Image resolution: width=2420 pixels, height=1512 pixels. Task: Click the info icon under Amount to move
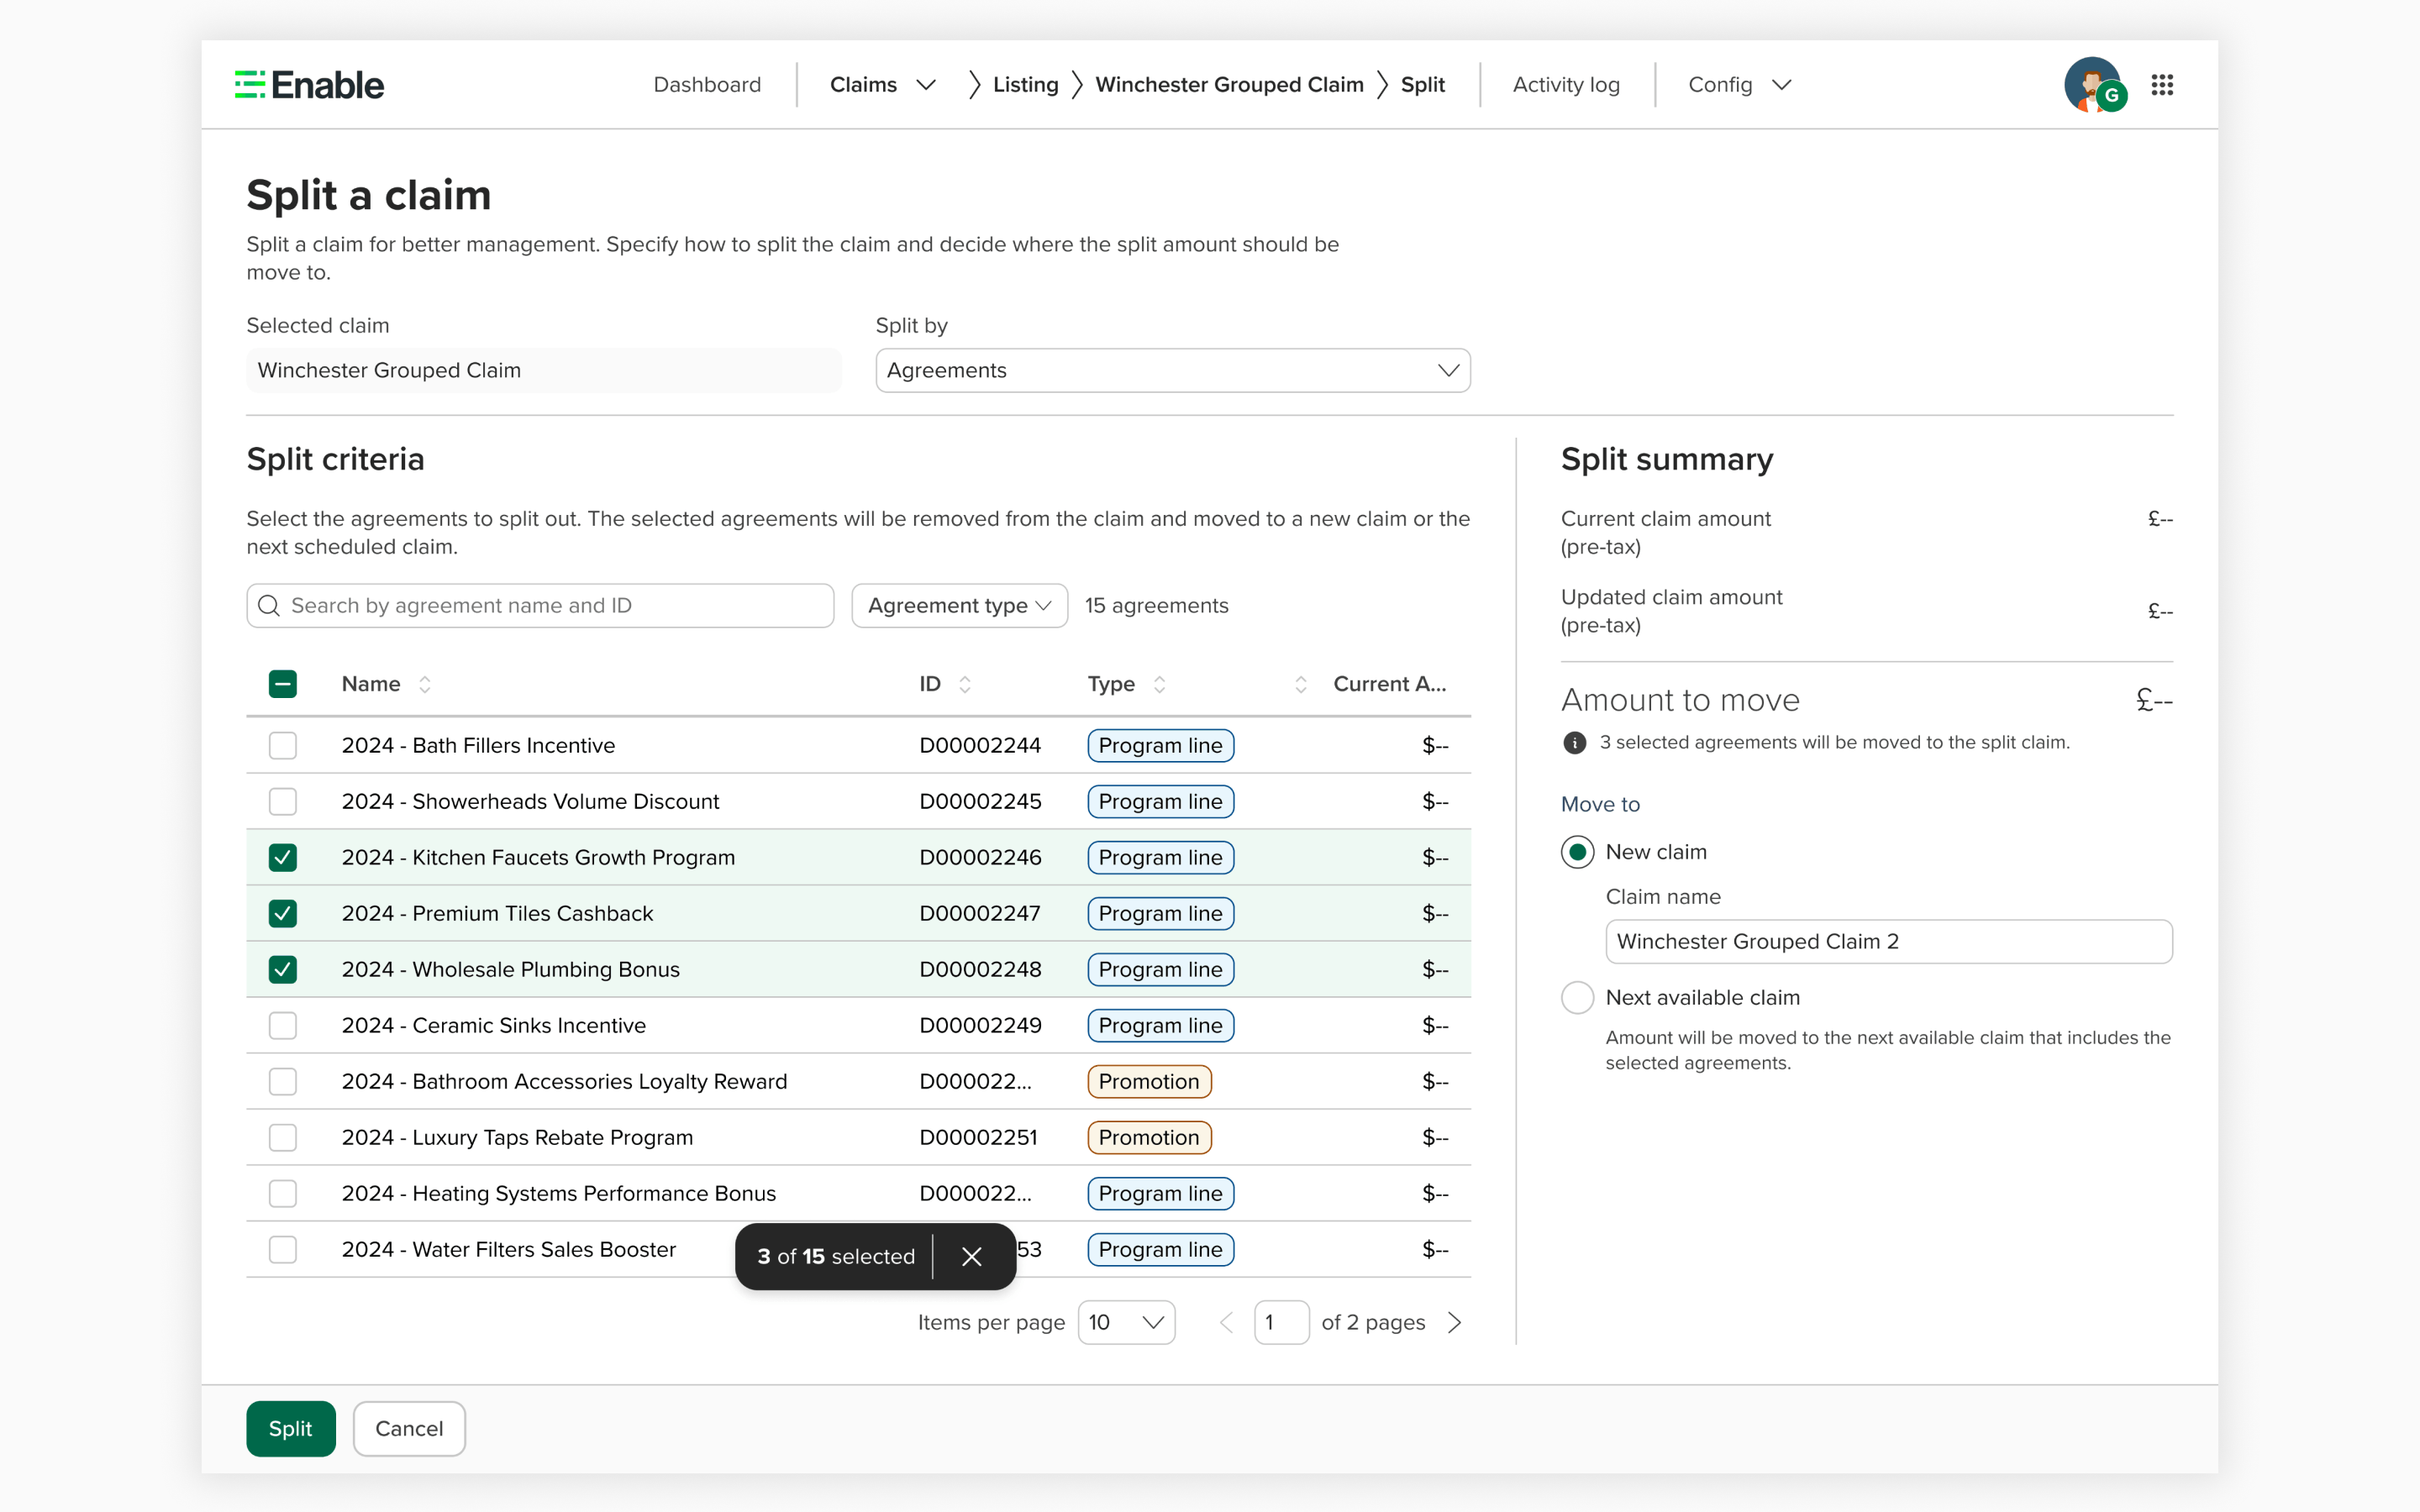pyautogui.click(x=1574, y=742)
